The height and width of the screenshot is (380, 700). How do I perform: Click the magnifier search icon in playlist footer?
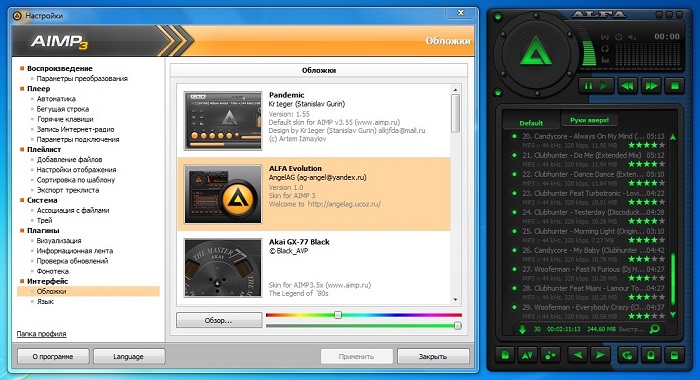point(654,329)
